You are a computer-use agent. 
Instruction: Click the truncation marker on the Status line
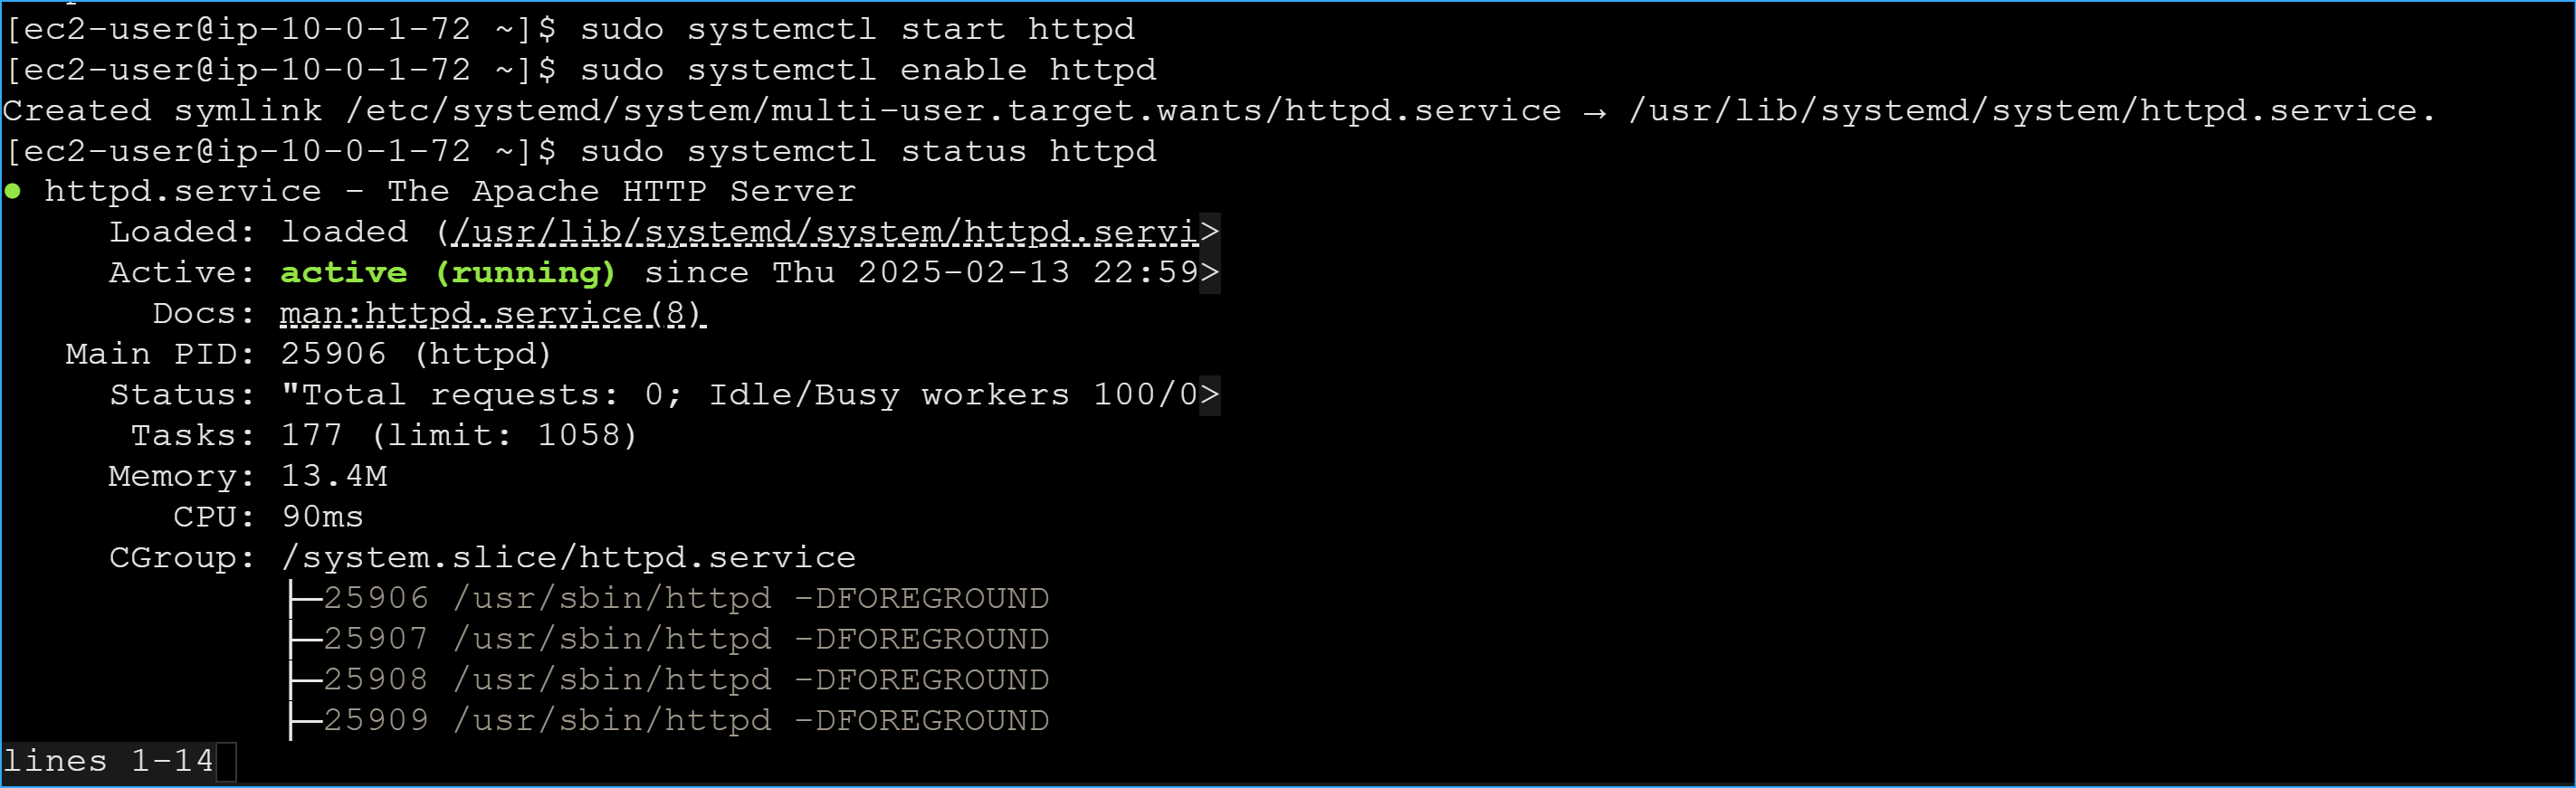click(x=1210, y=395)
